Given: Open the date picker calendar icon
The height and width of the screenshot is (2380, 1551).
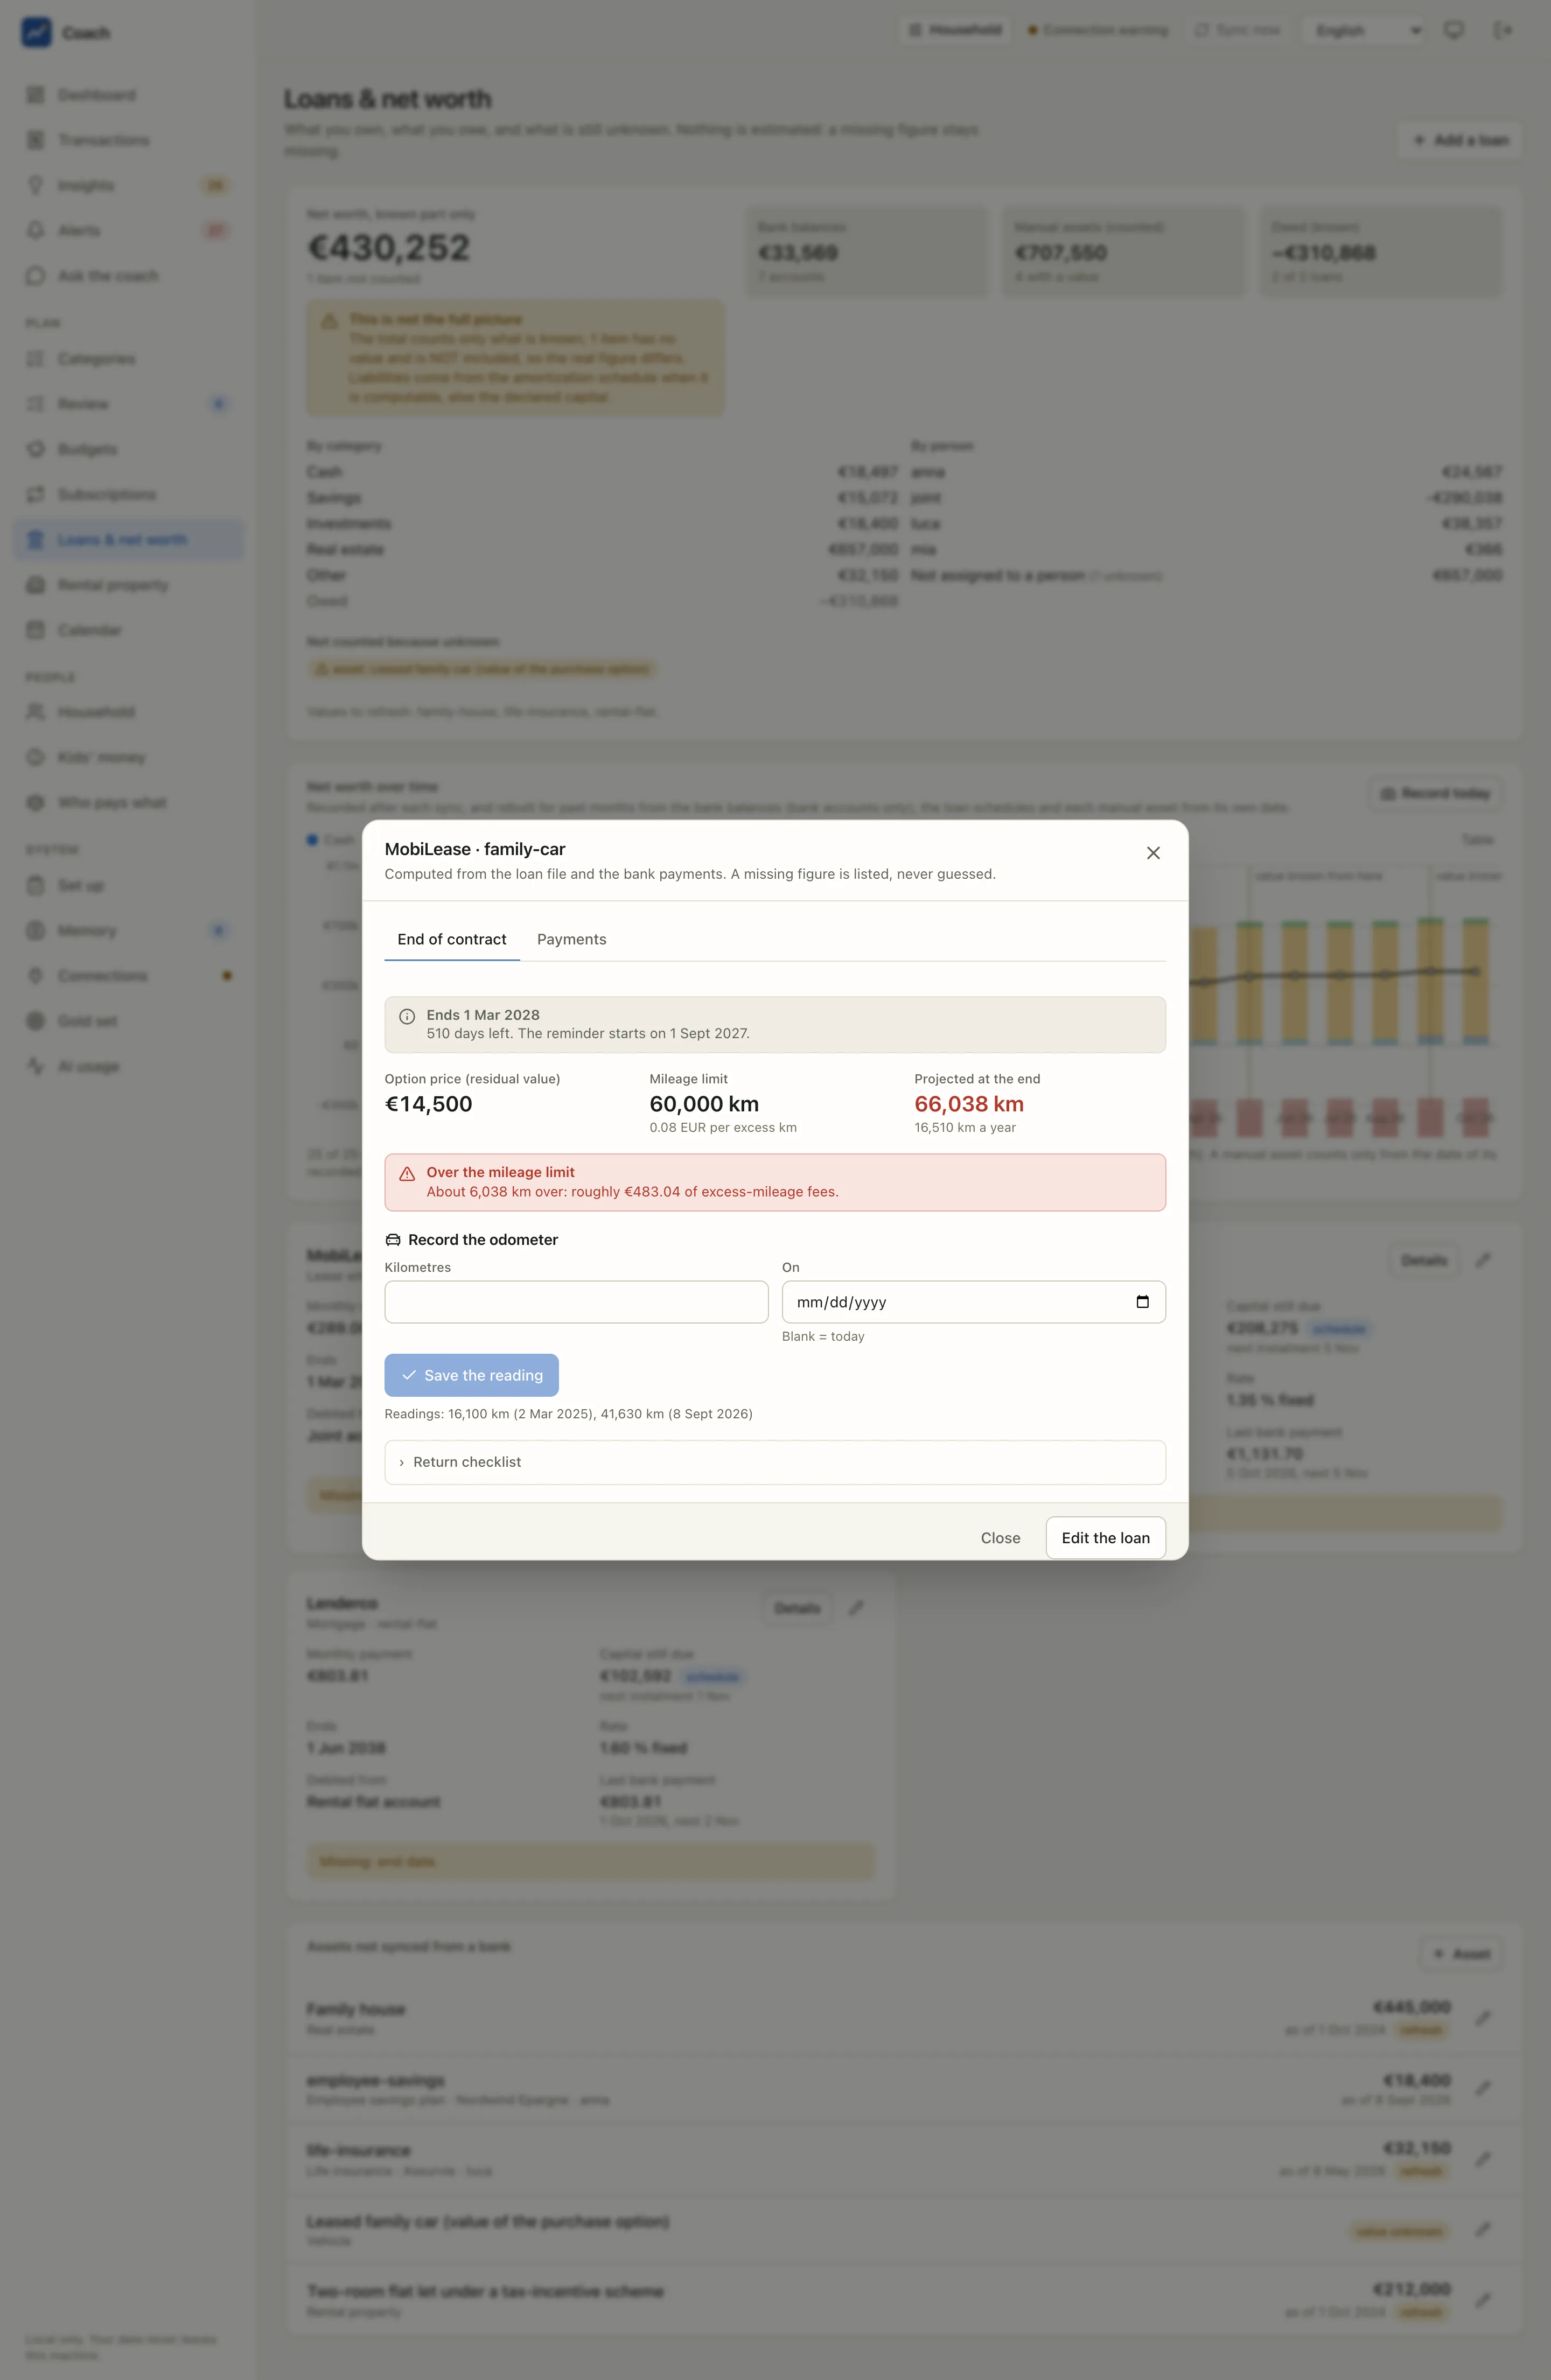Looking at the screenshot, I should click(1142, 1301).
